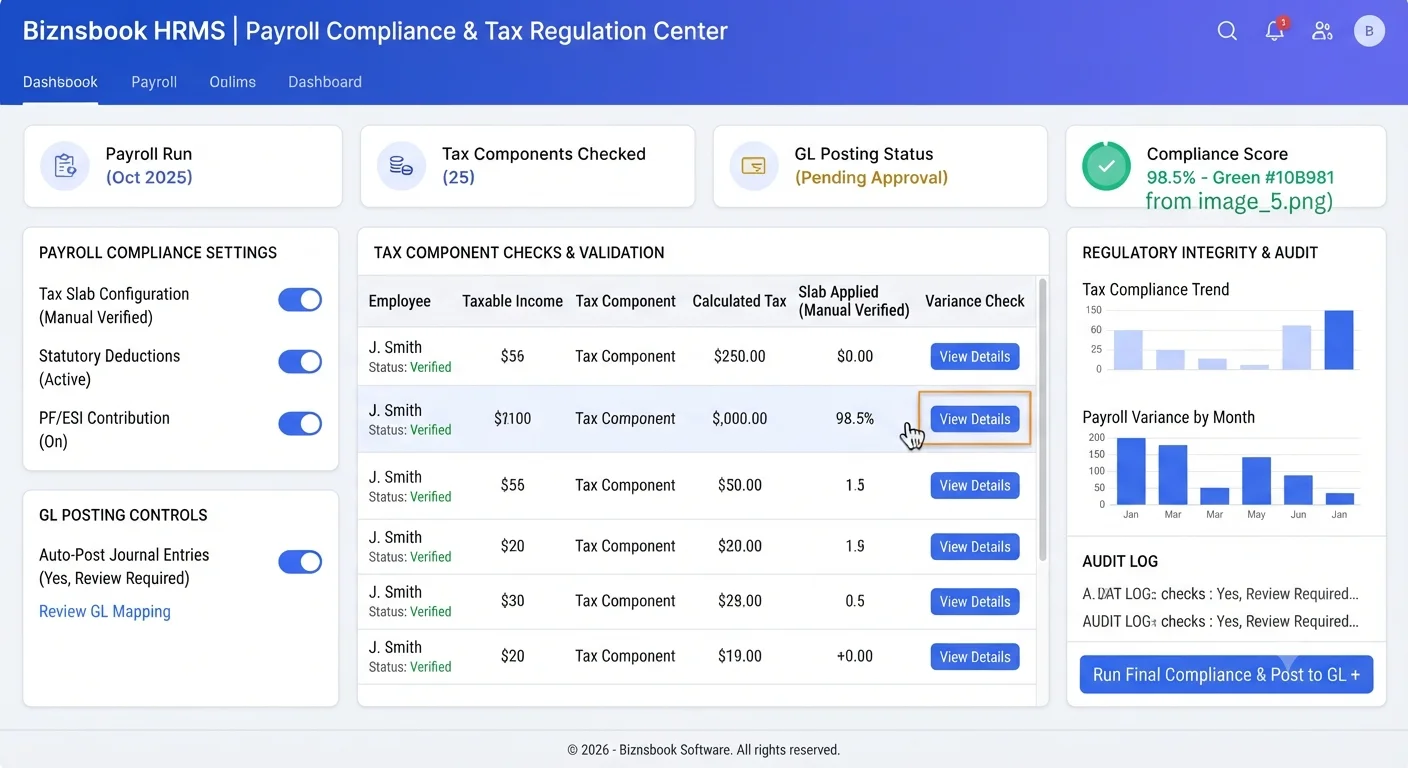Screen dimensions: 1408x768
Task: Click the Tax Components Checked coins icon
Action: point(401,166)
